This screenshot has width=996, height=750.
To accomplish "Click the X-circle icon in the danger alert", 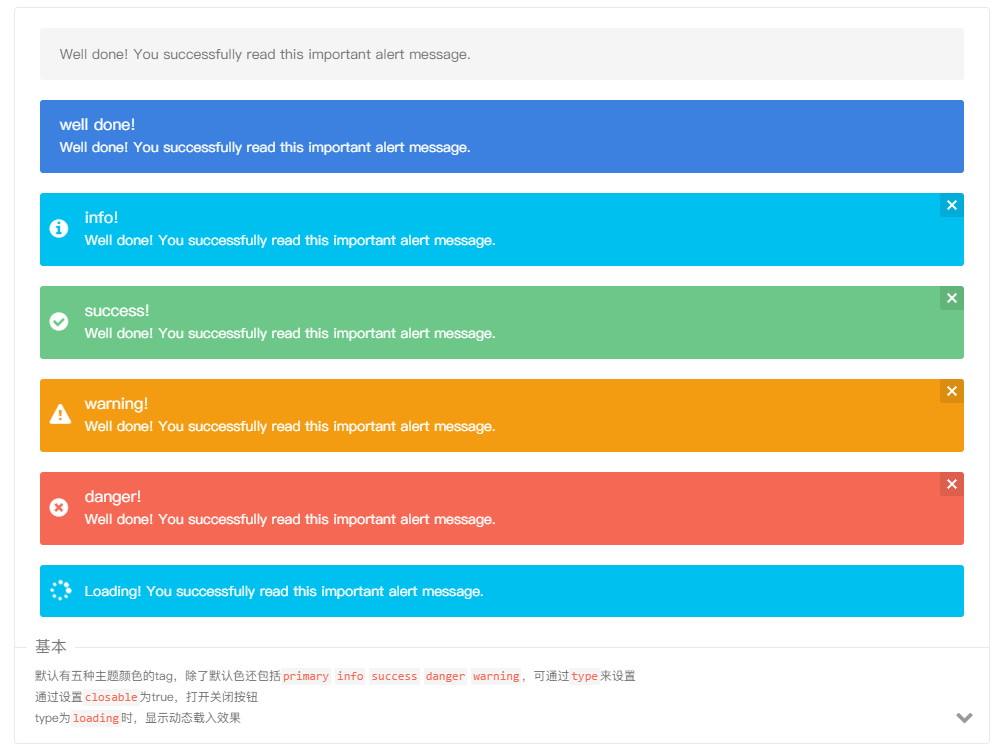I will pos(59,508).
